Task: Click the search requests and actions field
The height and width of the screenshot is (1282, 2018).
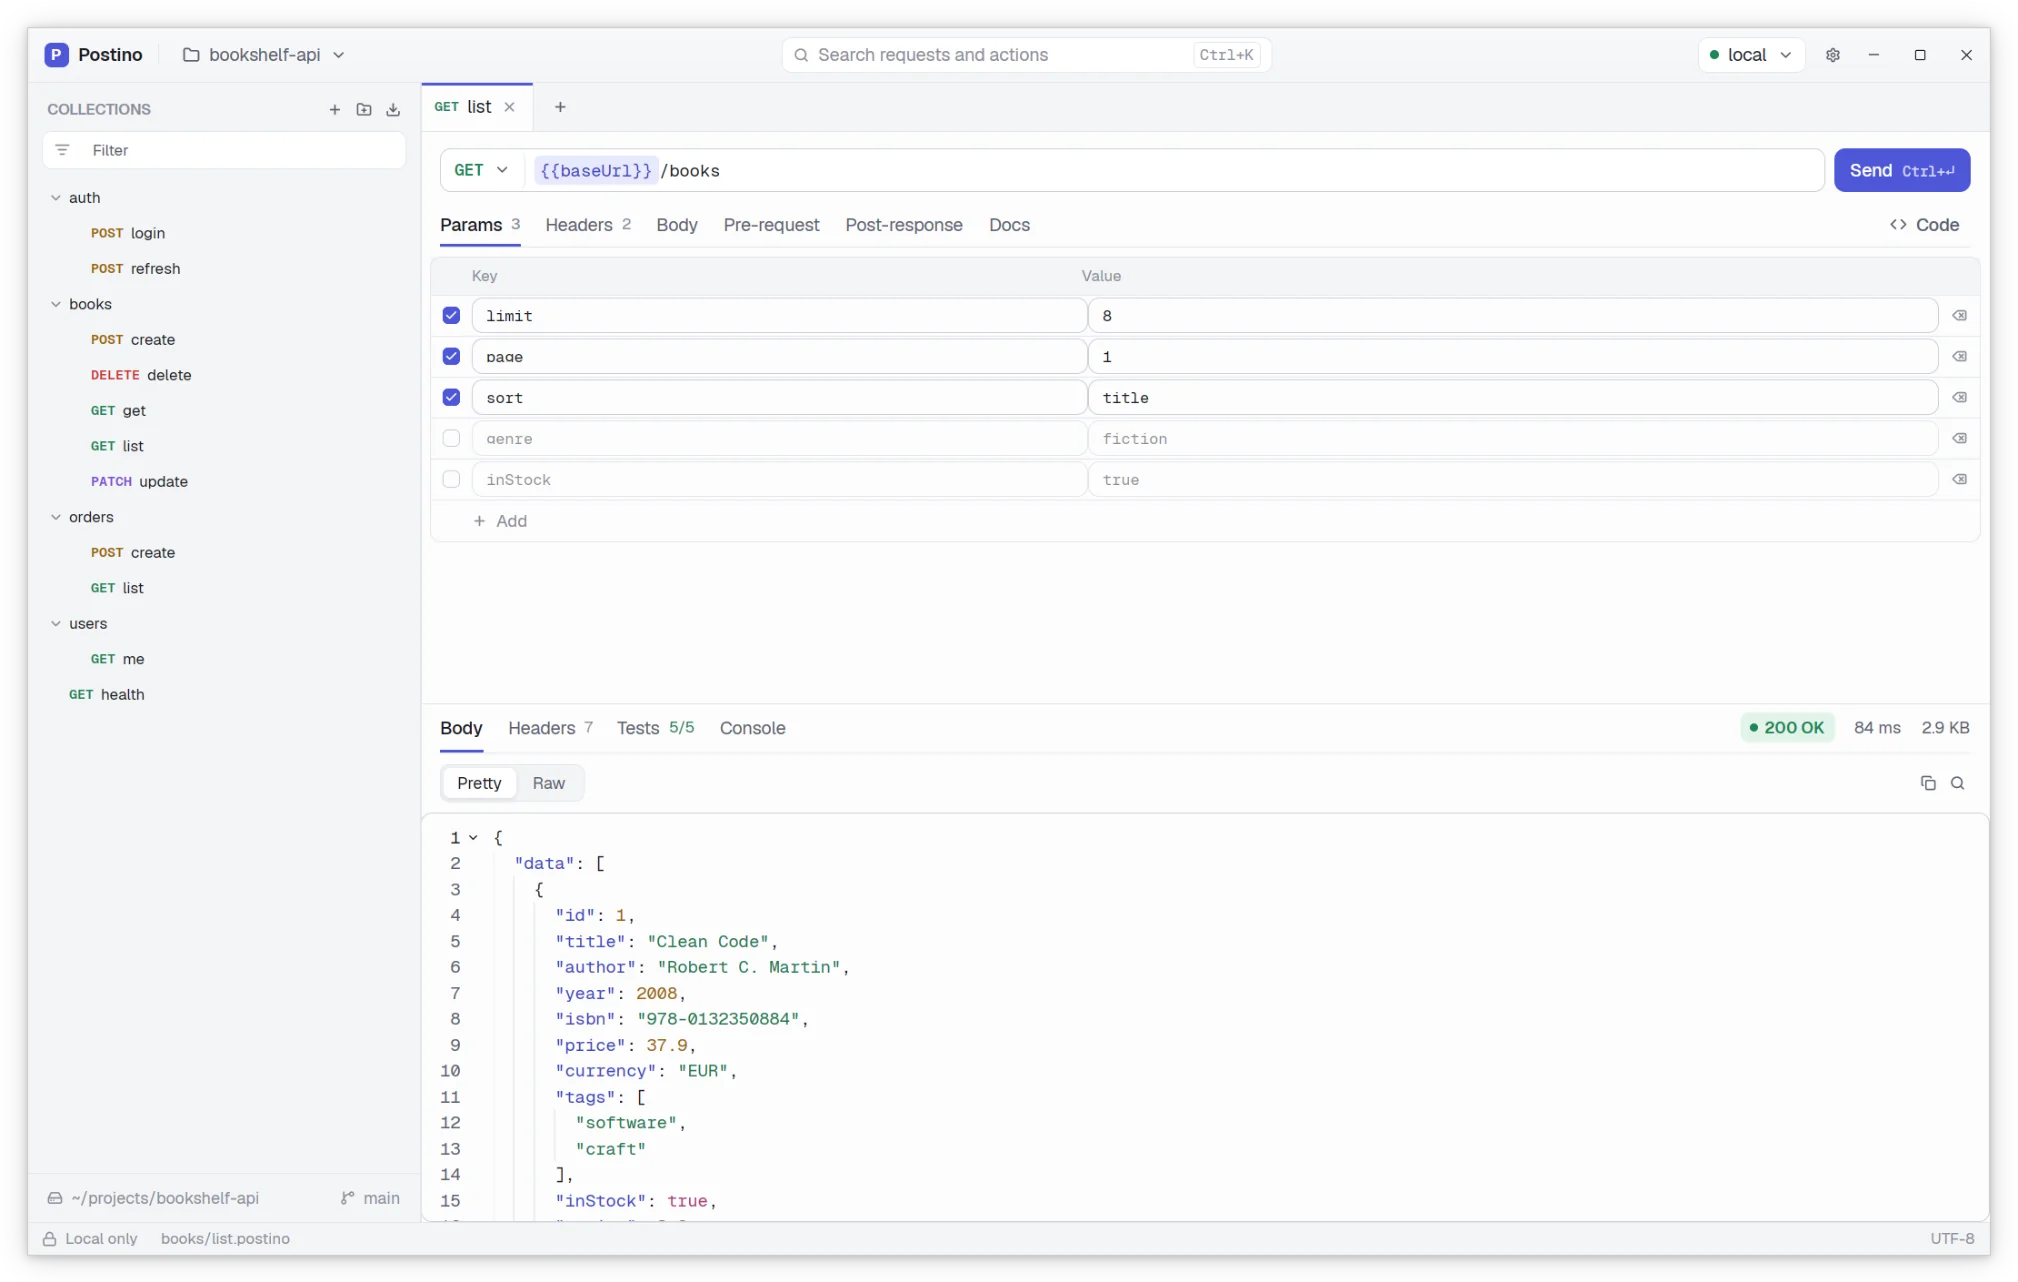Action: (1026, 55)
